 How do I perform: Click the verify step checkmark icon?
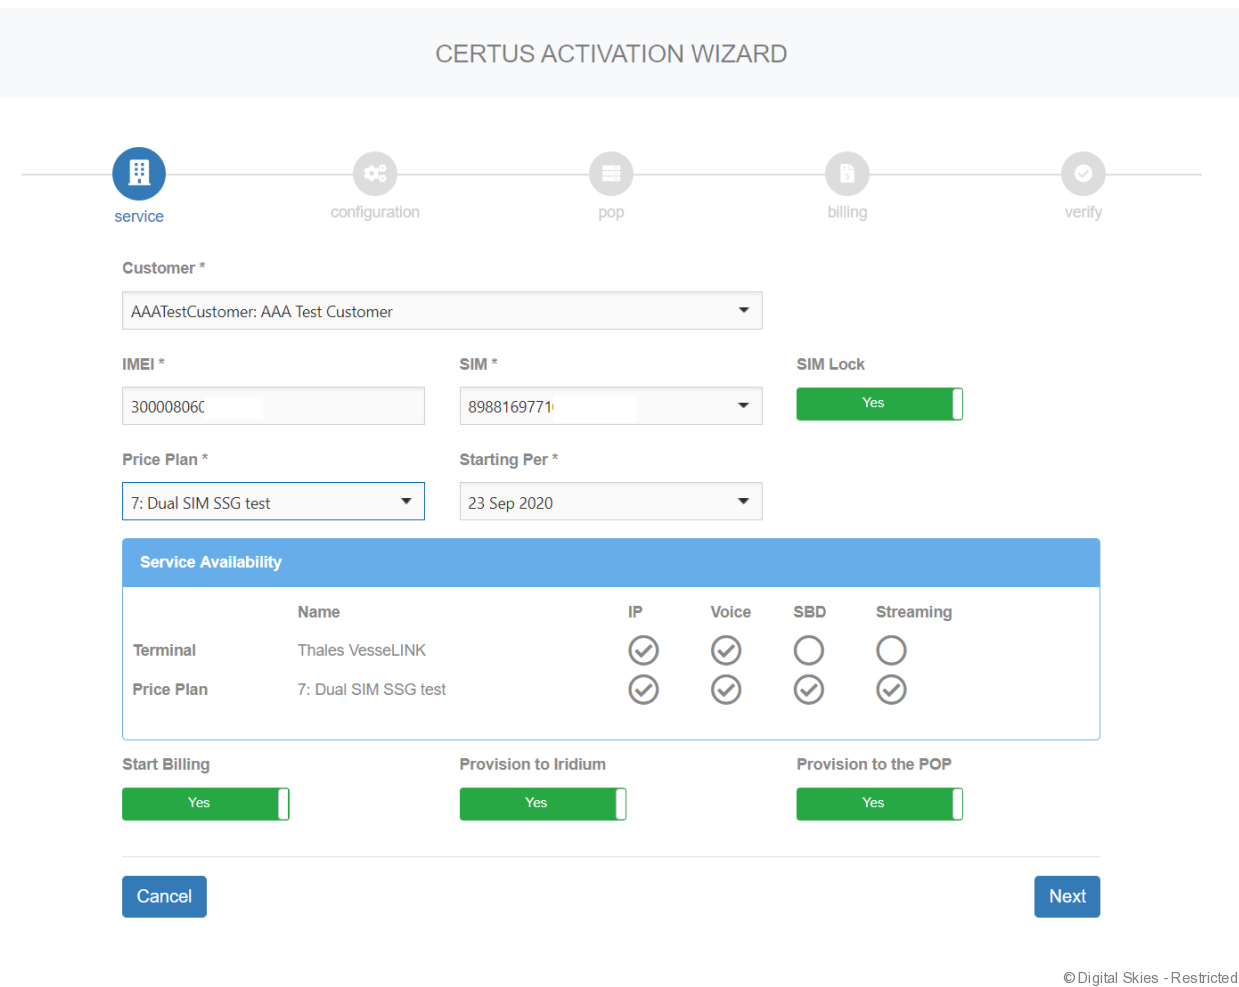1083,174
